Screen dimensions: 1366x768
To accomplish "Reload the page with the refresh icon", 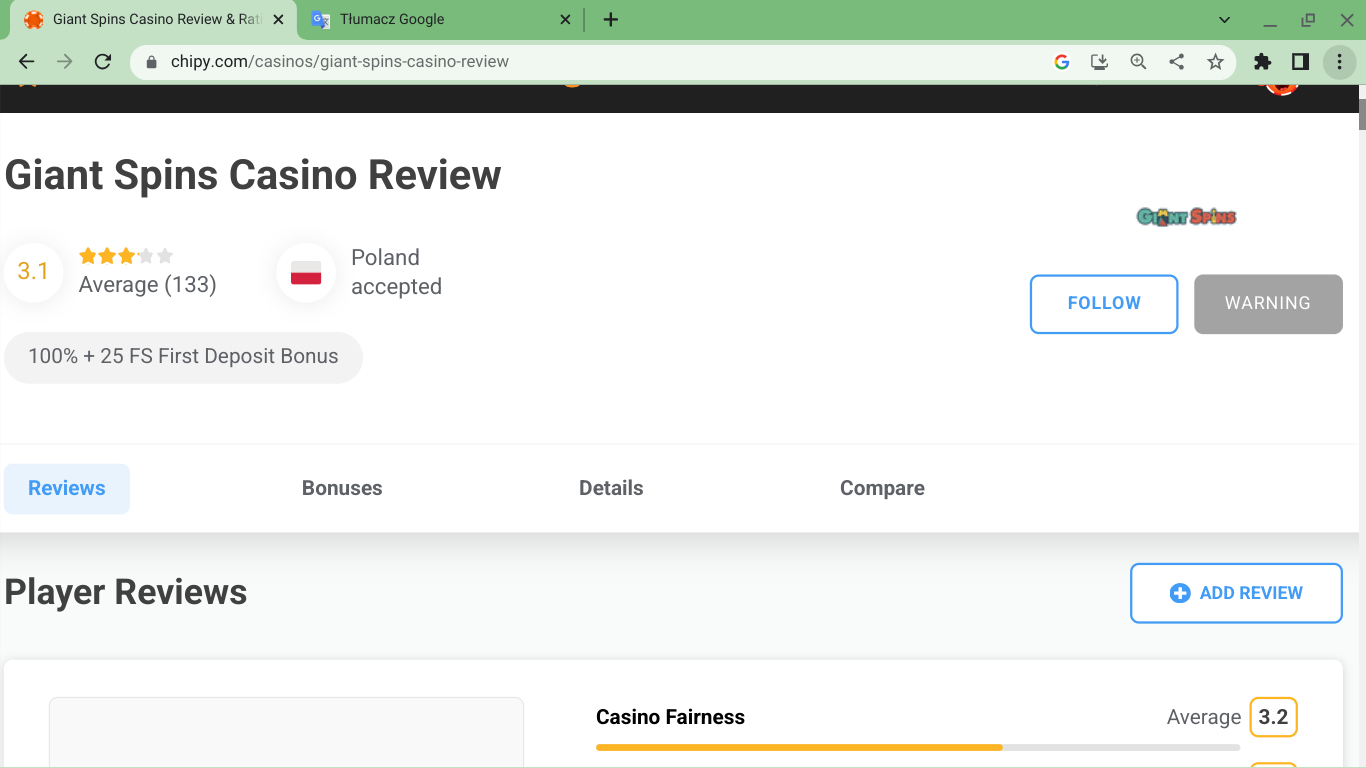I will click(x=102, y=62).
